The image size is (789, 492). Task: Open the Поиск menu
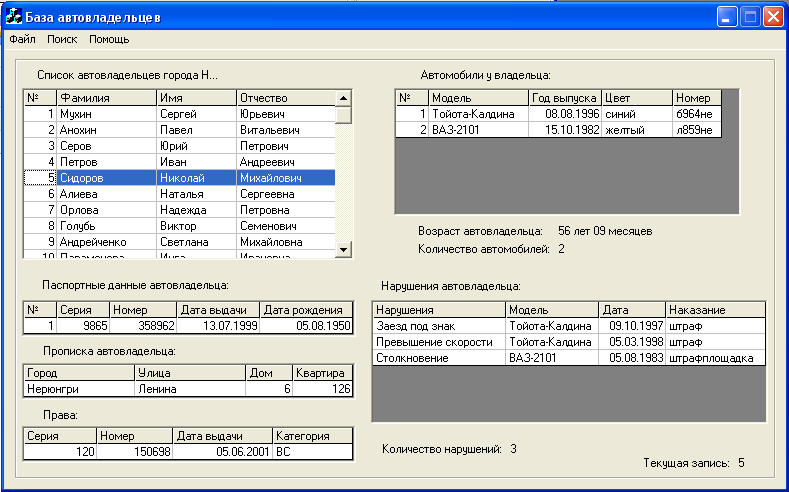tap(62, 39)
